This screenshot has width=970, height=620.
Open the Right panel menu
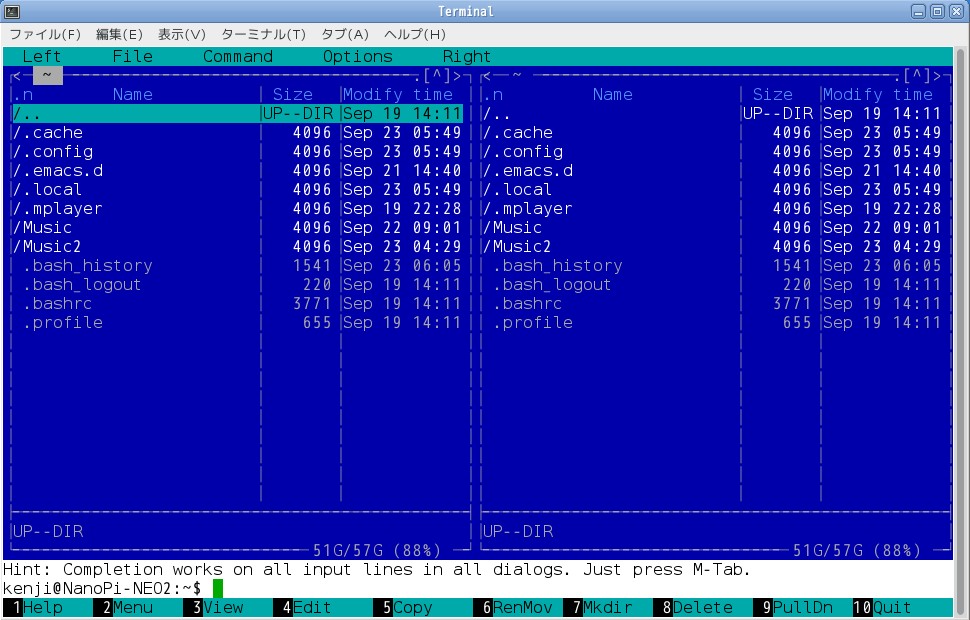(x=466, y=57)
